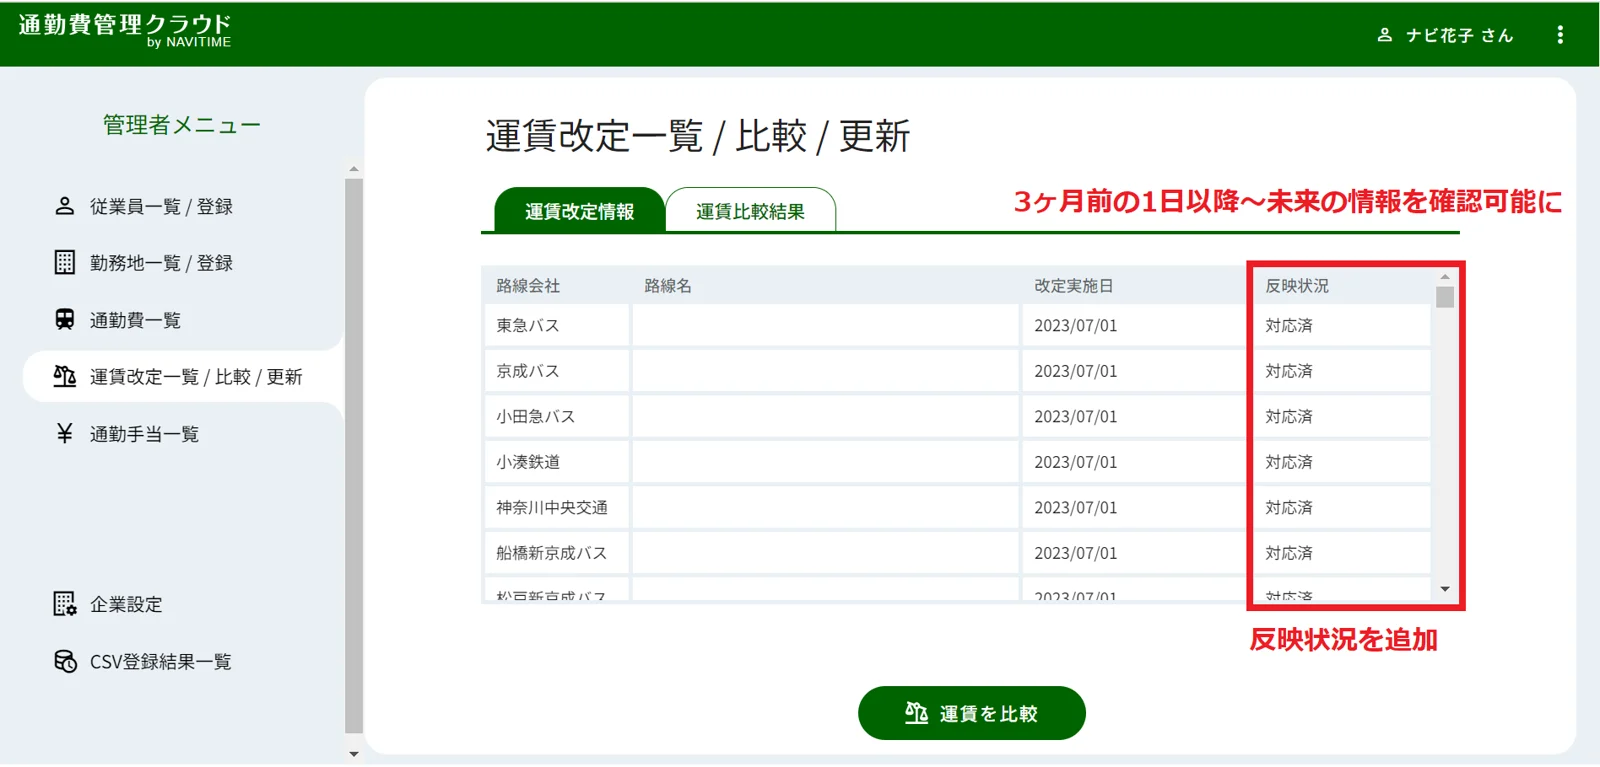Click the user avatar icon in header

click(1384, 35)
